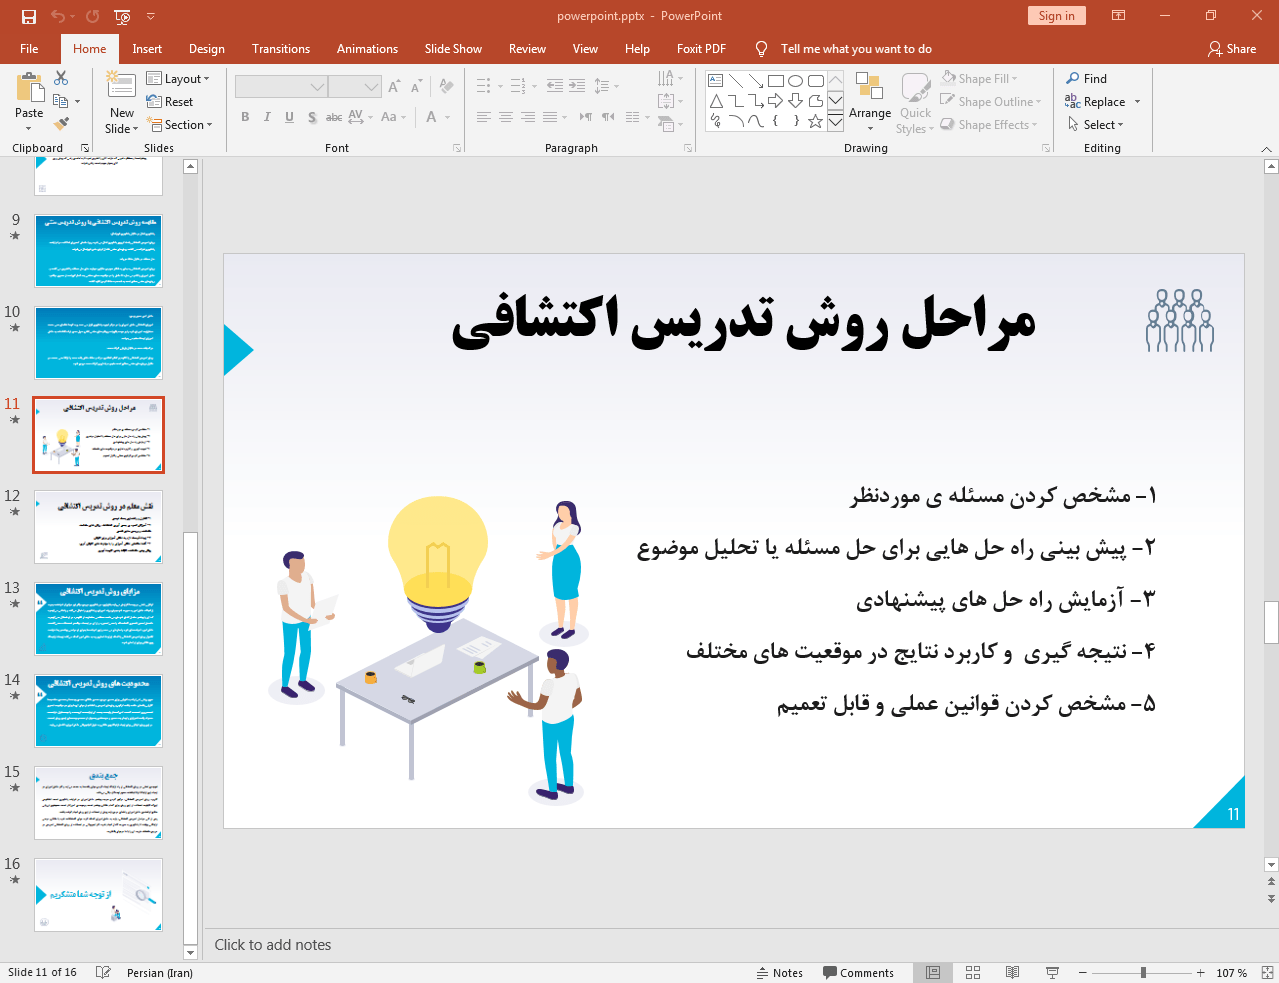Viewport: 1279px width, 983px height.
Task: Click the Paste clipboard icon
Action: click(x=29, y=88)
